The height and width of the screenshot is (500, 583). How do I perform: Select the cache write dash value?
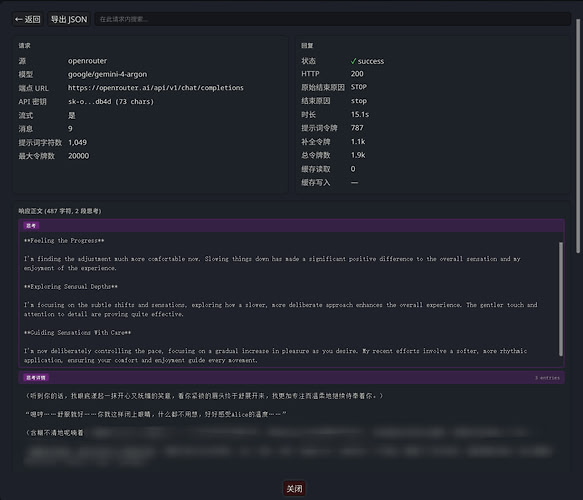[x=354, y=183]
